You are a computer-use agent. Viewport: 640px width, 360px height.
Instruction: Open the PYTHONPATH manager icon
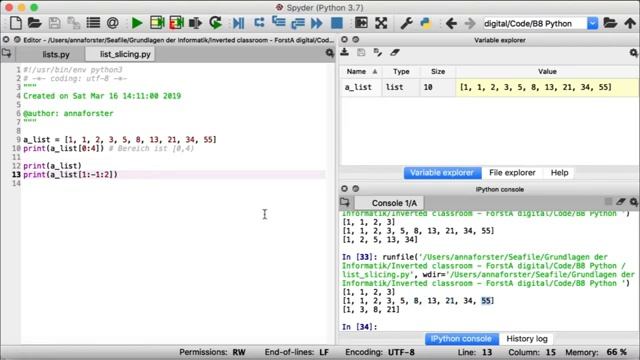click(426, 23)
